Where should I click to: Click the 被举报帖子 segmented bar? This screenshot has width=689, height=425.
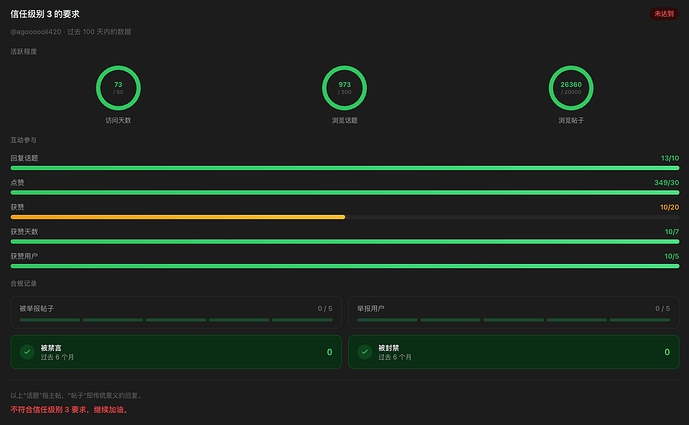click(176, 320)
